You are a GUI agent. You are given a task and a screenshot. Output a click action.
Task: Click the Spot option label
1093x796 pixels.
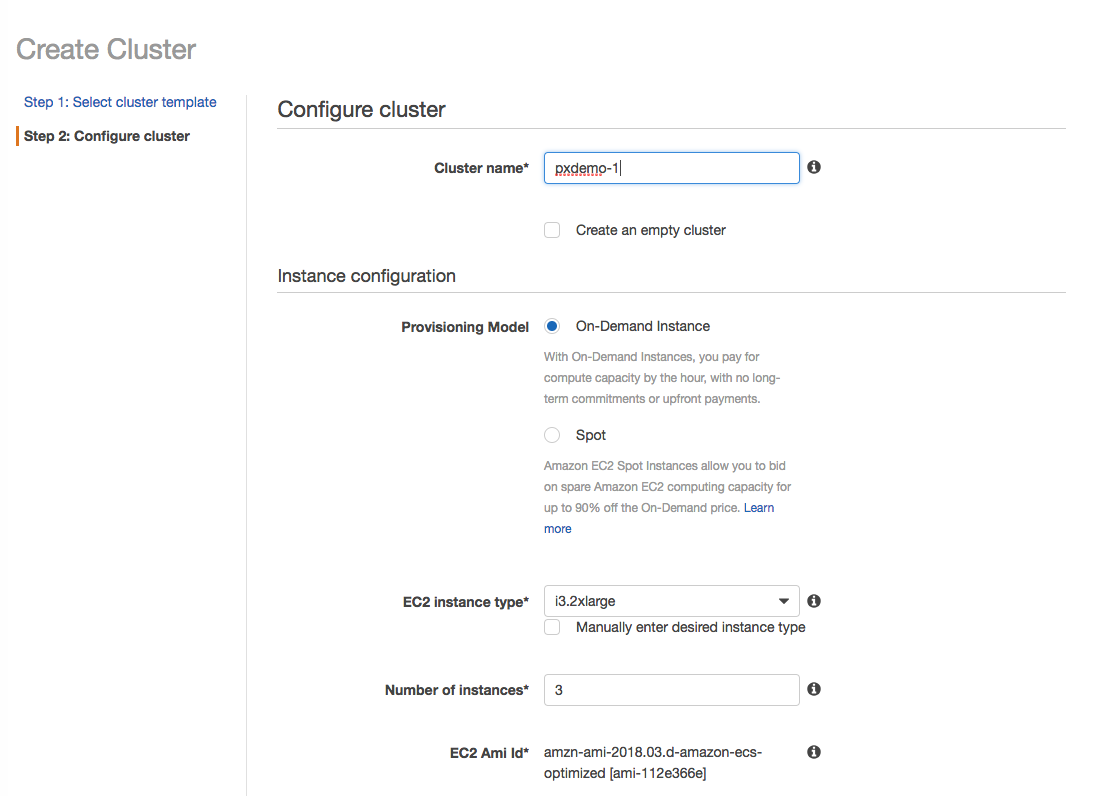[590, 435]
